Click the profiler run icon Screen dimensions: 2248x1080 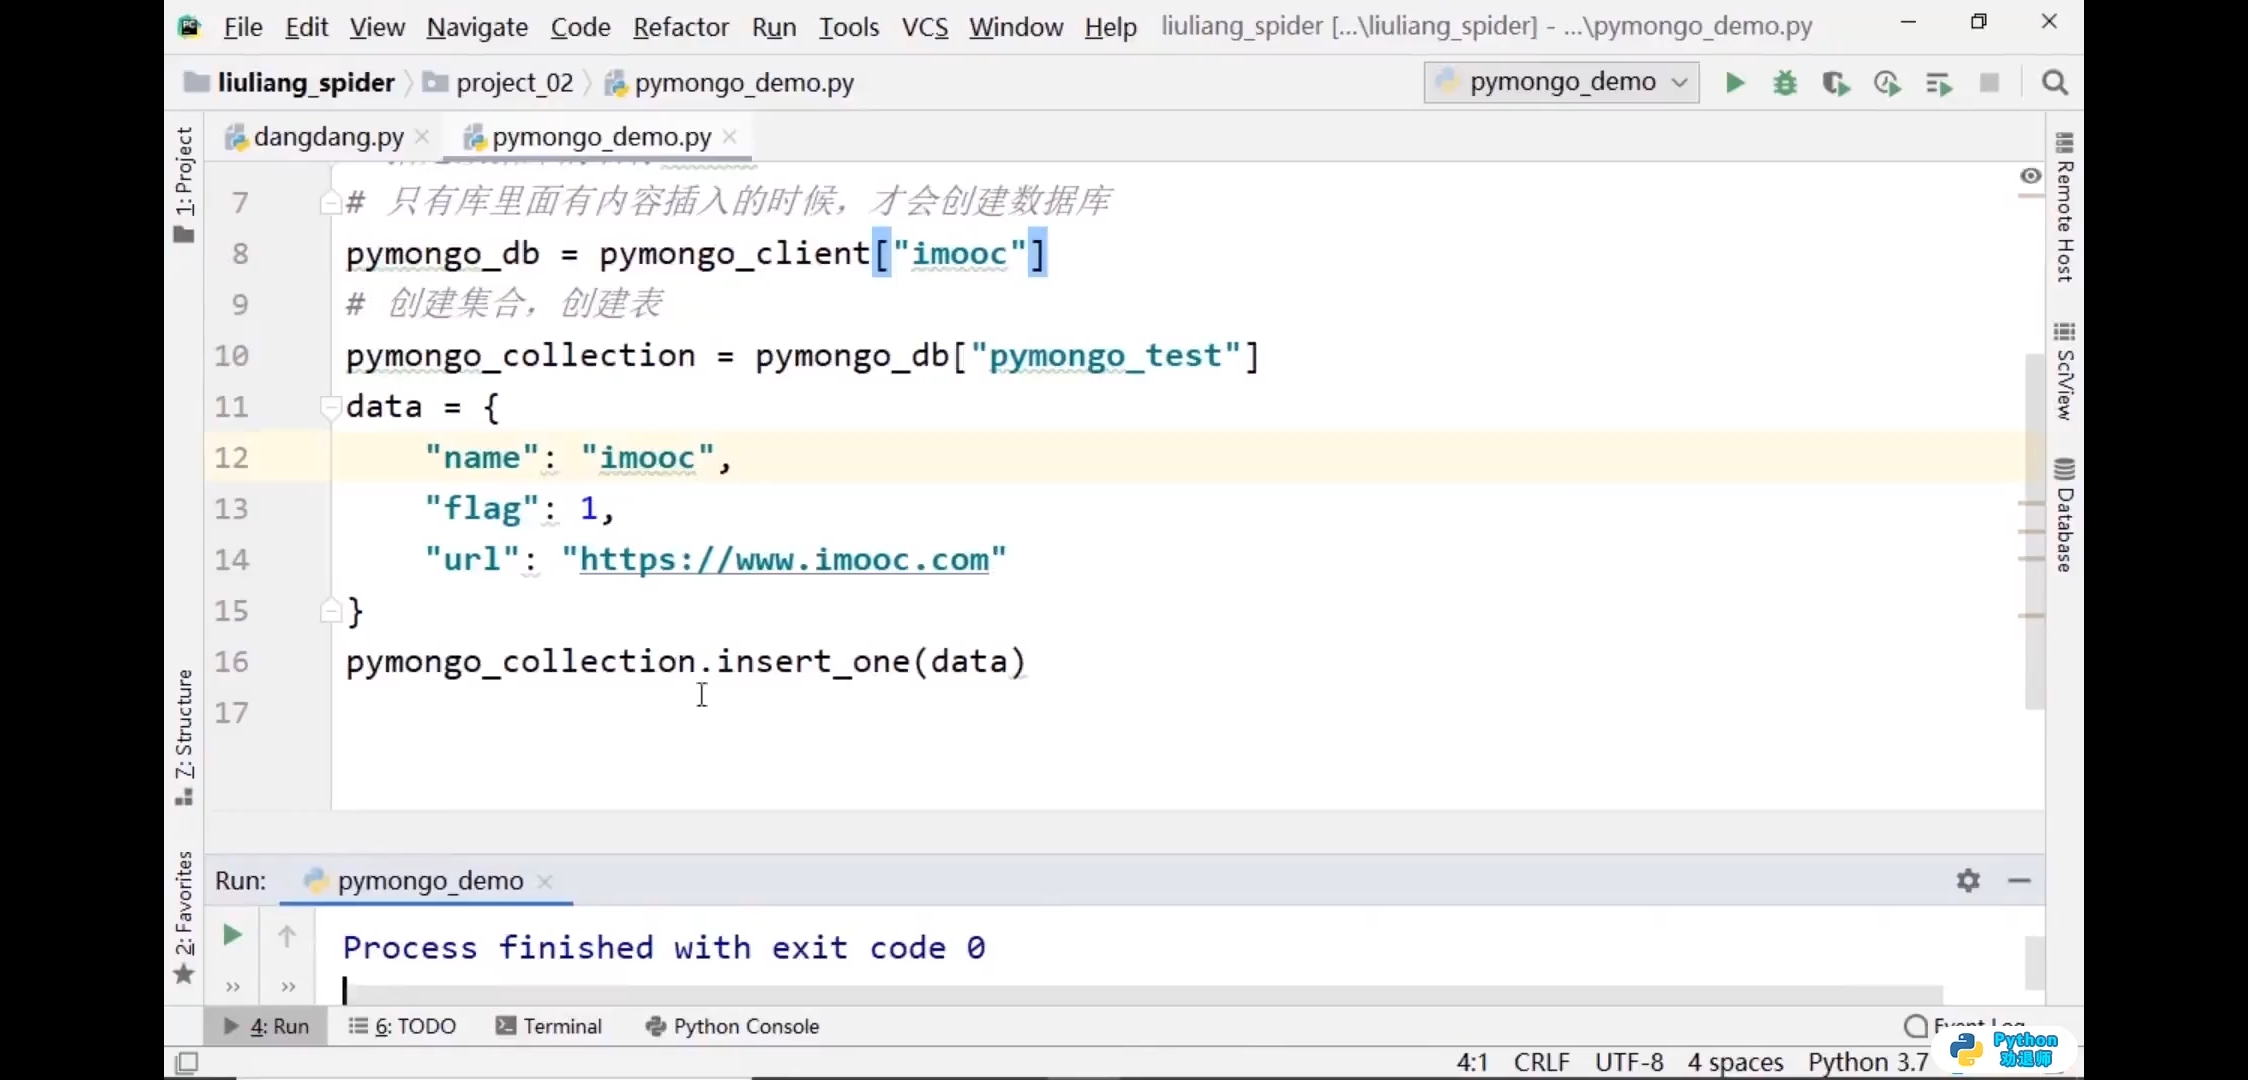1887,83
